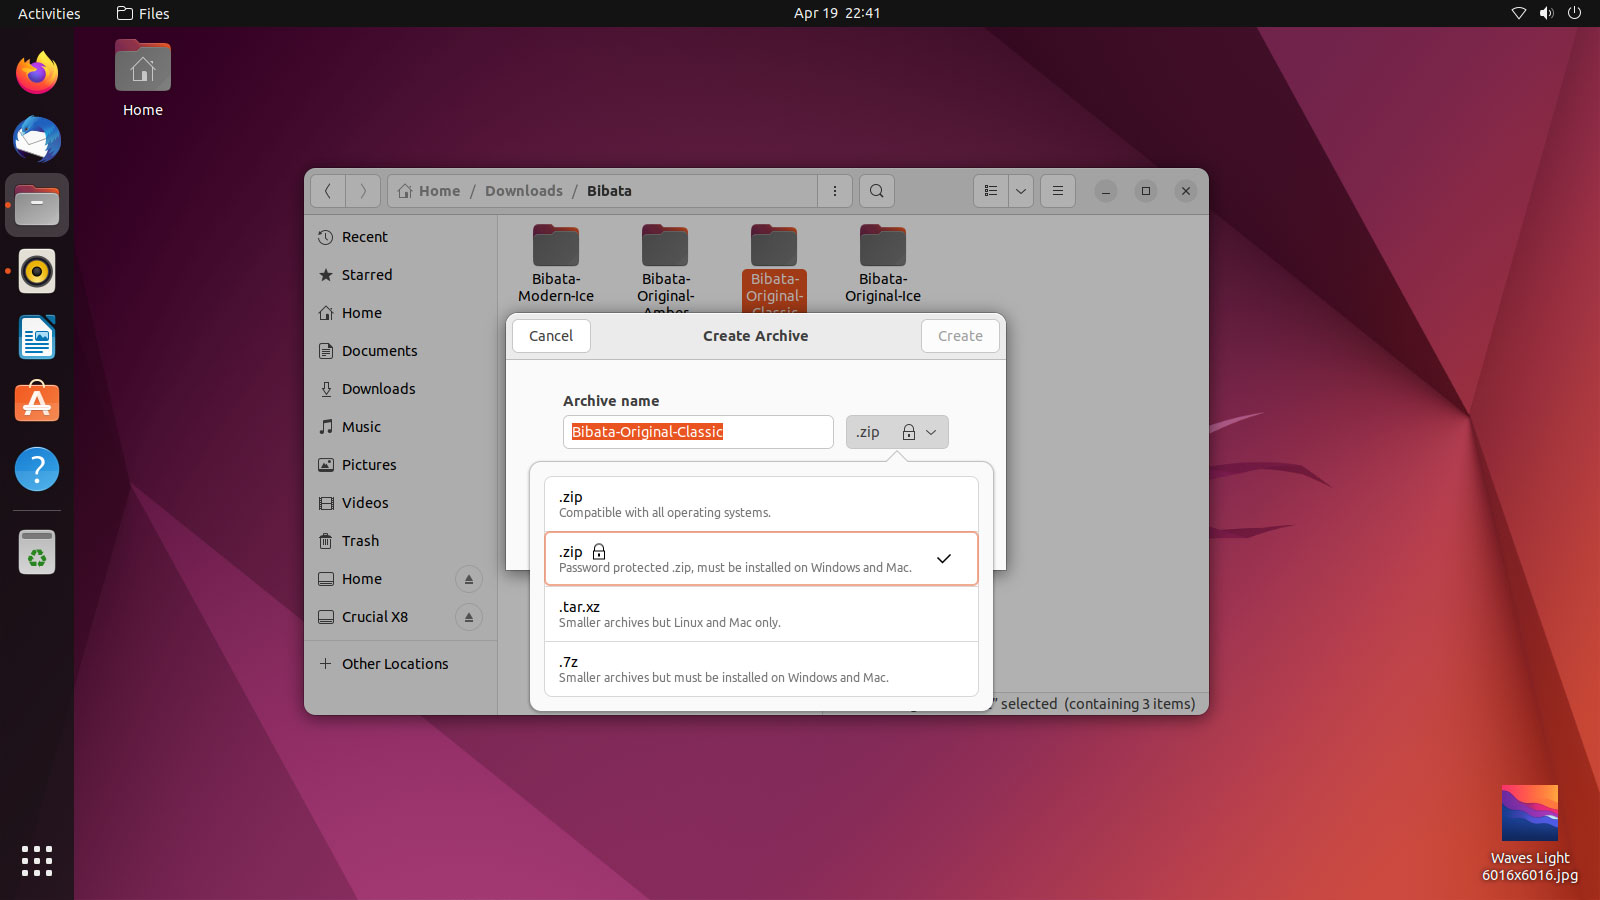
Task: Expand Other Locations in the sidebar
Action: pos(394,663)
